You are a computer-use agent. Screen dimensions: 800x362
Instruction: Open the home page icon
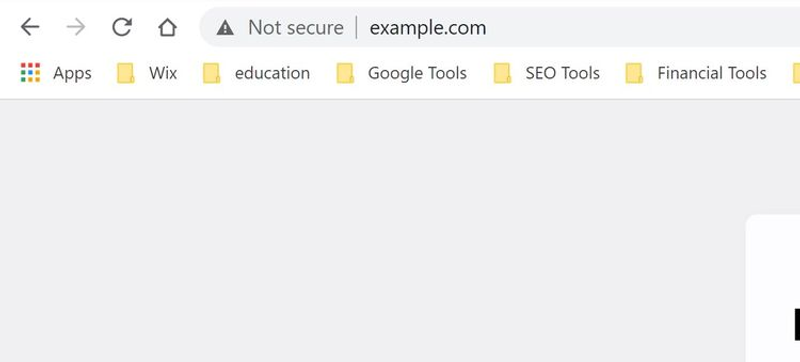pyautogui.click(x=167, y=27)
